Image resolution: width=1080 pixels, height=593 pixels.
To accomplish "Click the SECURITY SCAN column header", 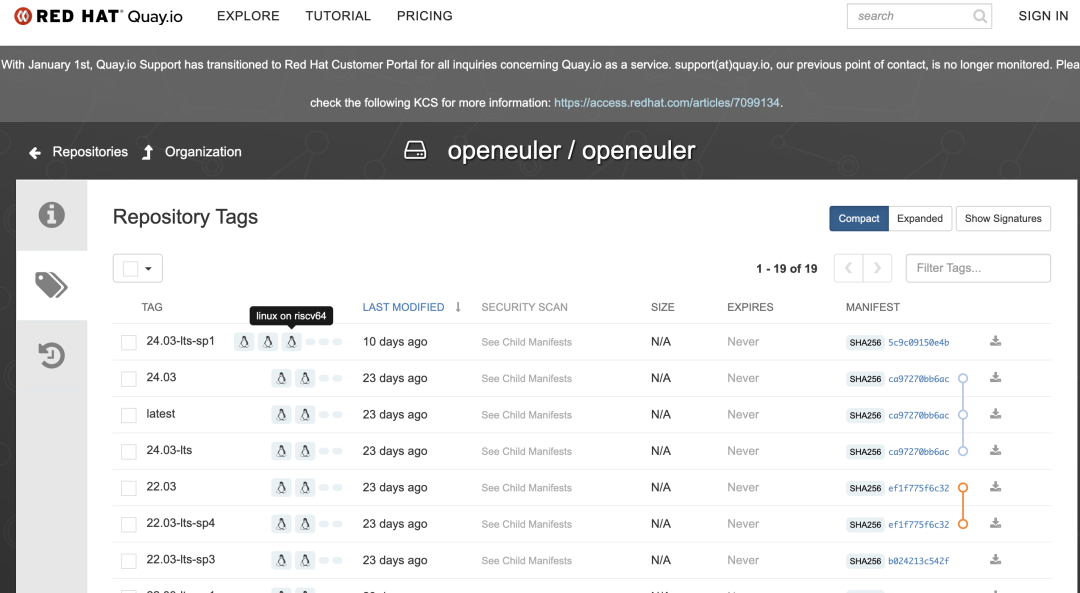I will tap(524, 307).
